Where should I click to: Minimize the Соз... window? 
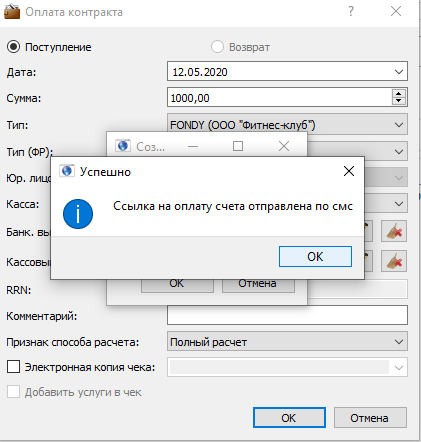point(193,146)
